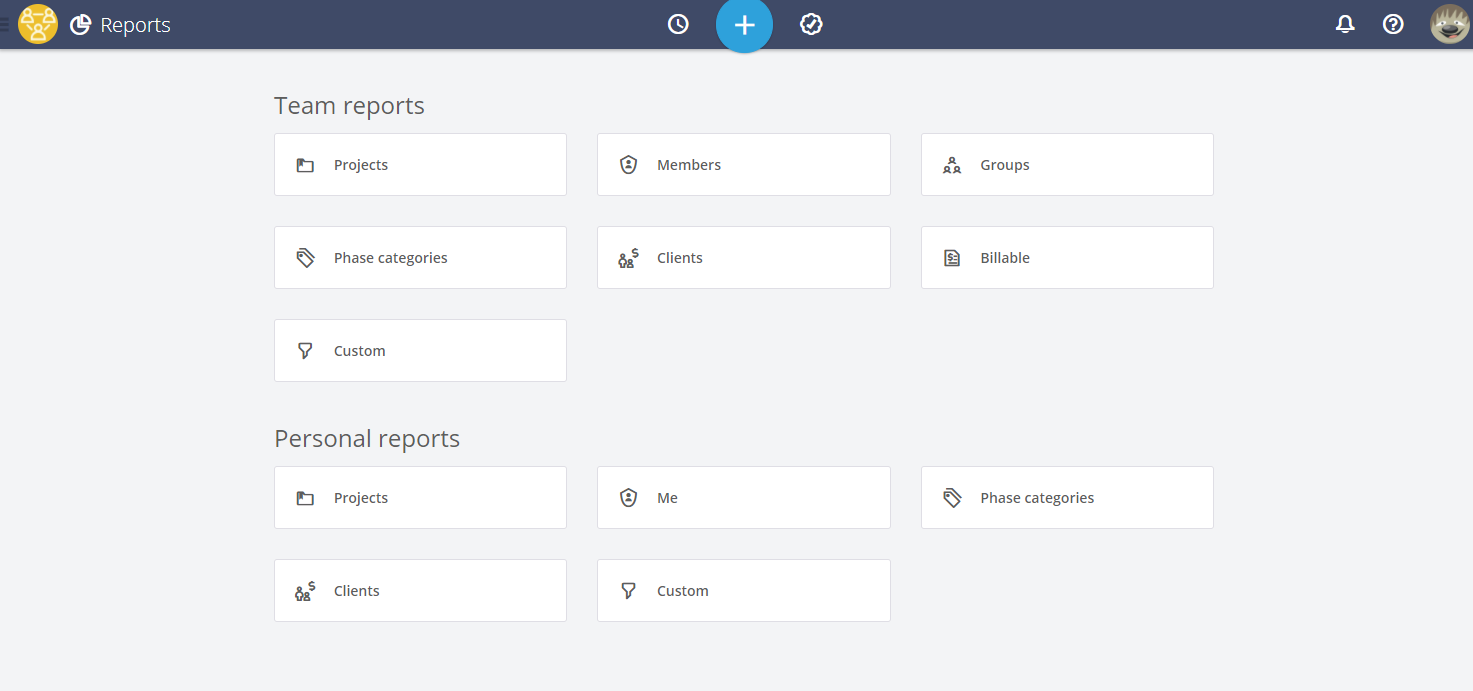Open Team reports Phase categories card

pos(420,258)
